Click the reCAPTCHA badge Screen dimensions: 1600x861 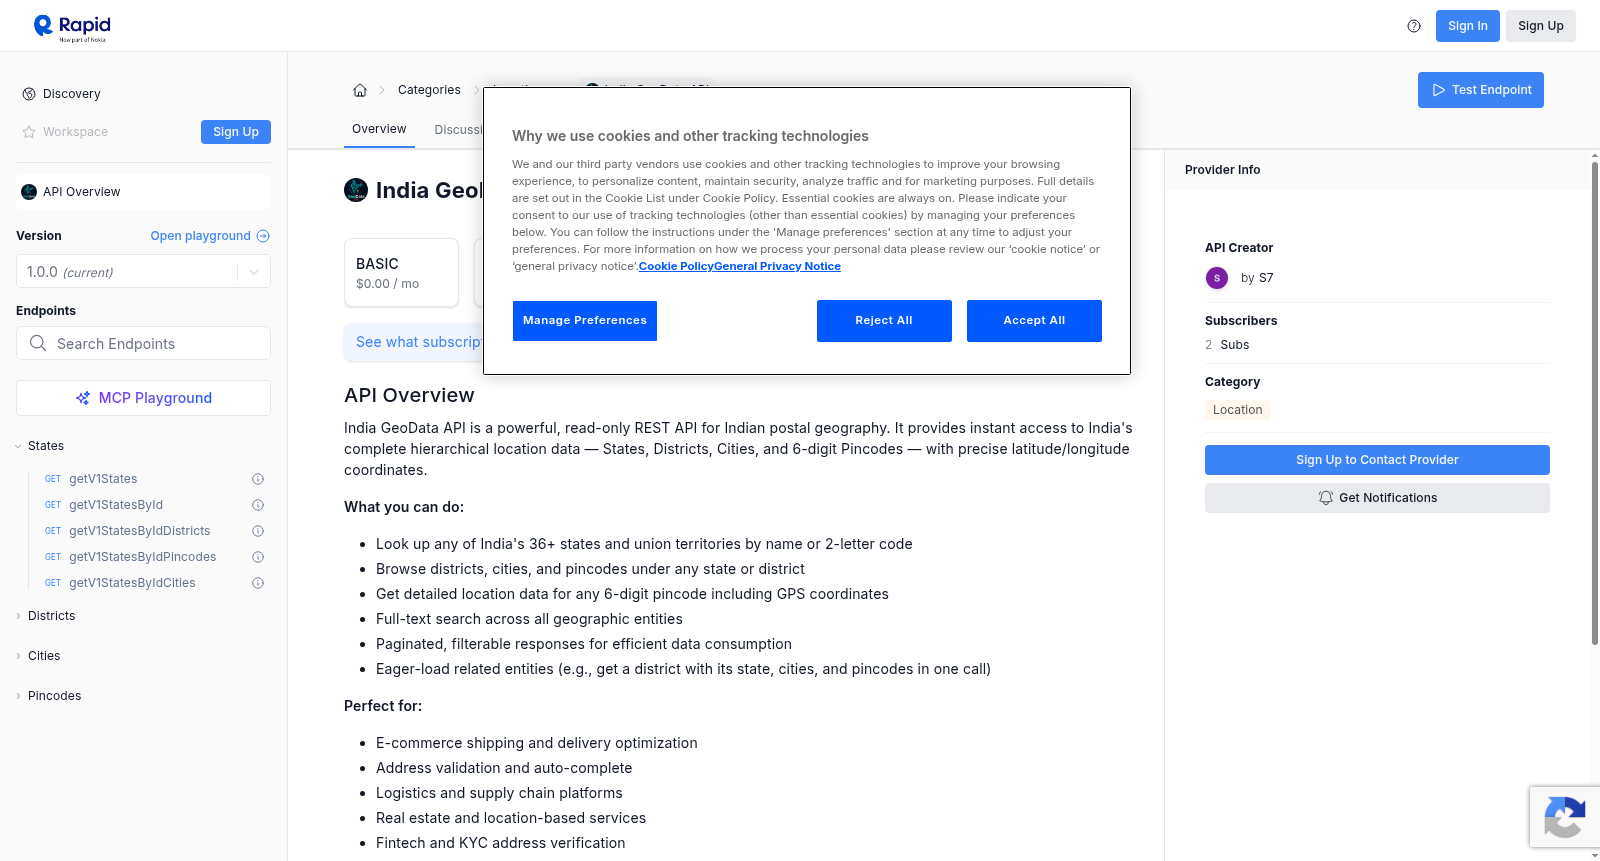pos(1565,817)
